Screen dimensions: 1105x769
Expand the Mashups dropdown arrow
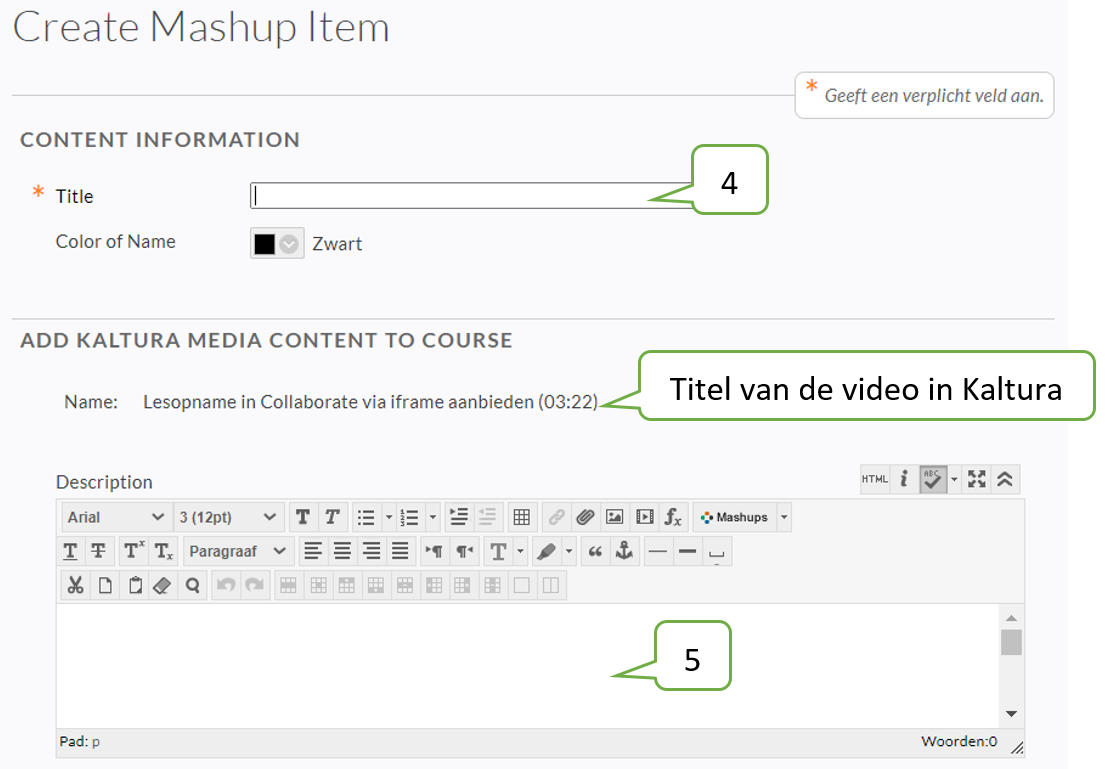pos(784,517)
